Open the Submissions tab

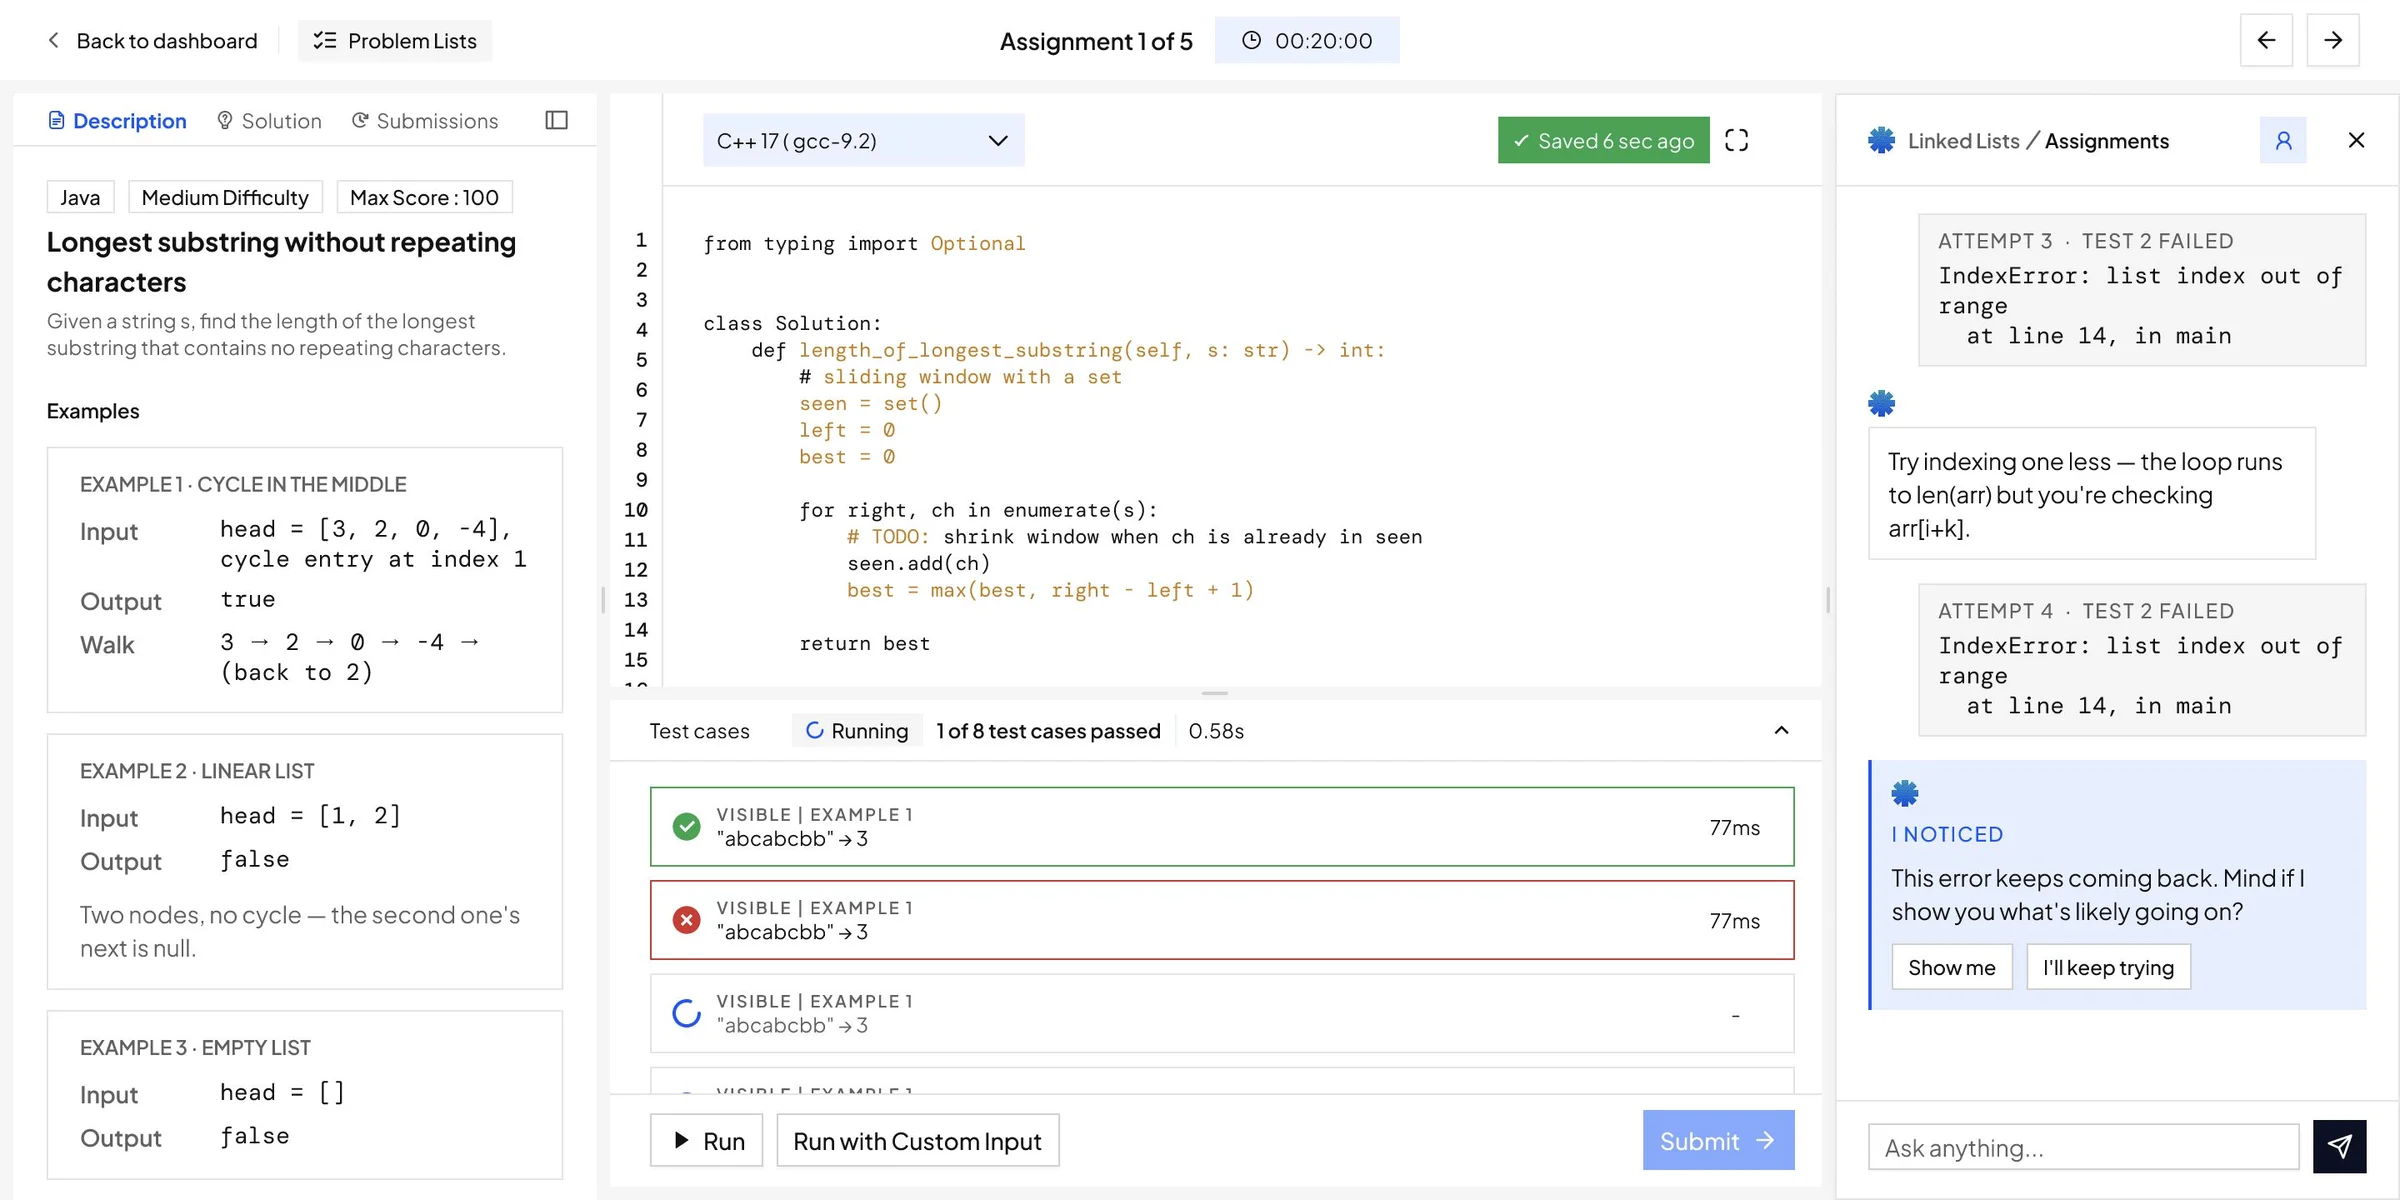425,121
